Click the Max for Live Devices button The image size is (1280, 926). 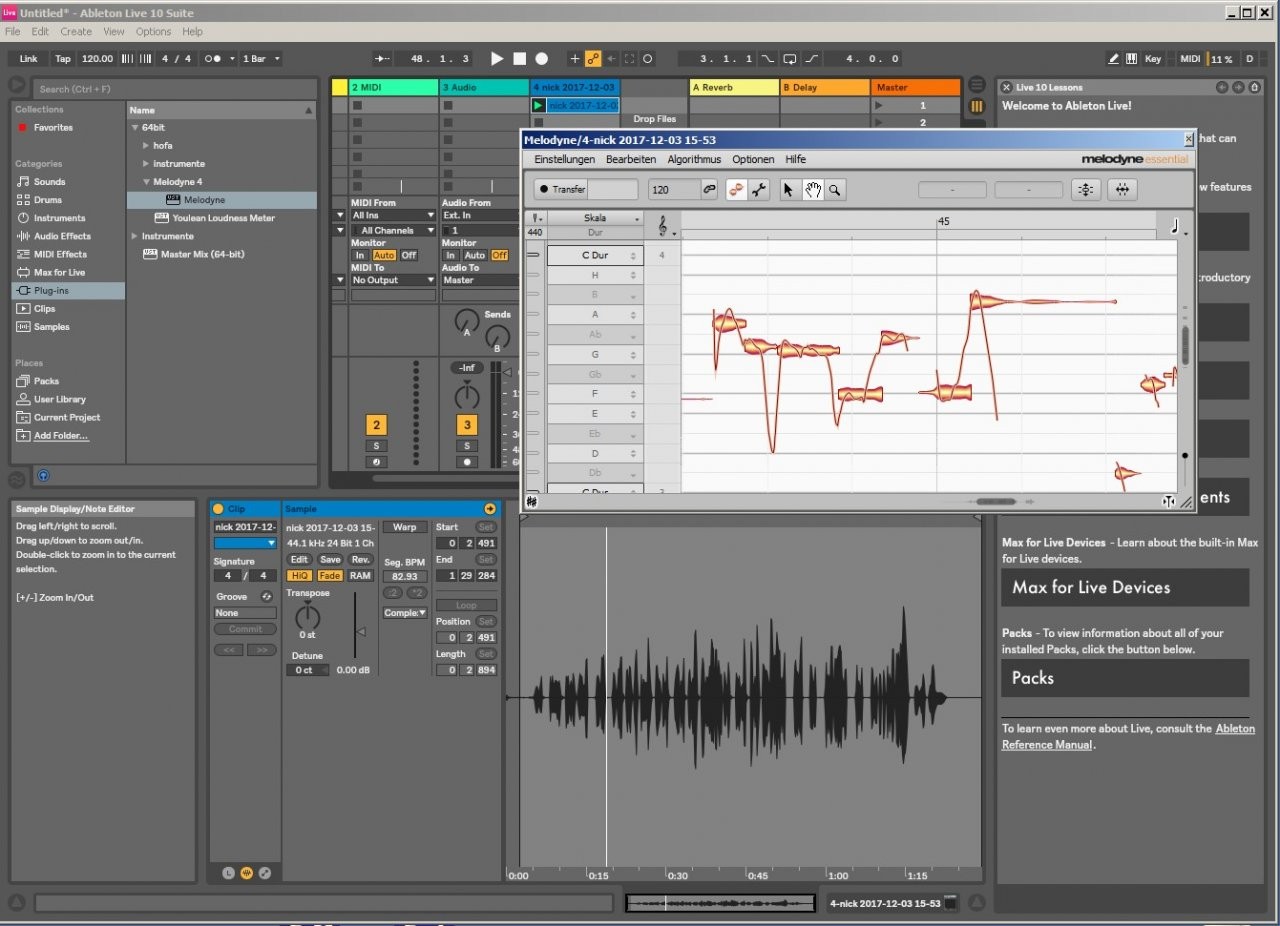click(1125, 588)
